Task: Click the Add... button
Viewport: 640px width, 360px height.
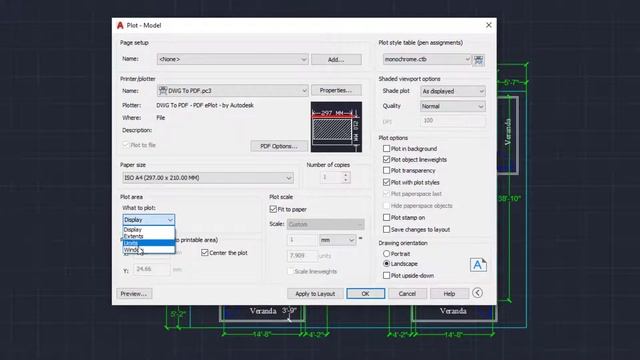Action: point(336,60)
